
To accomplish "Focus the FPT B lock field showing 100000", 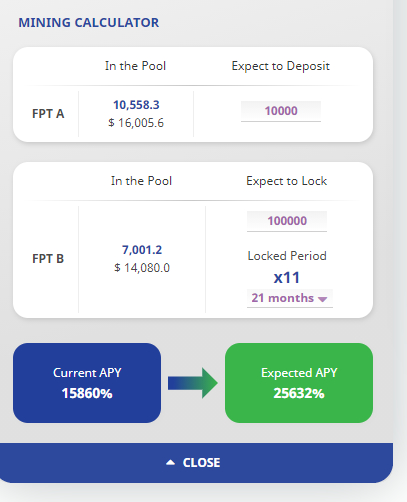I will (x=287, y=221).
